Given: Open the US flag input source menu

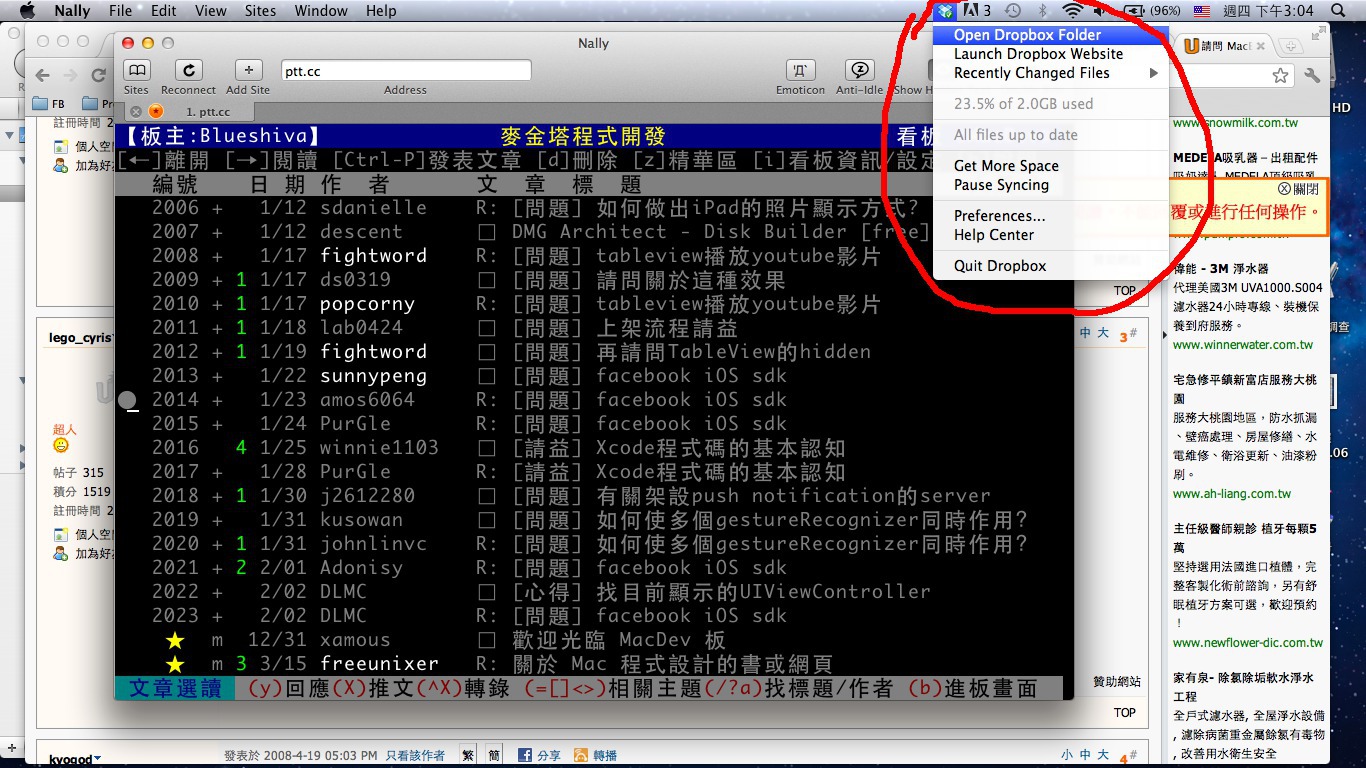Looking at the screenshot, I should pyautogui.click(x=1202, y=11).
